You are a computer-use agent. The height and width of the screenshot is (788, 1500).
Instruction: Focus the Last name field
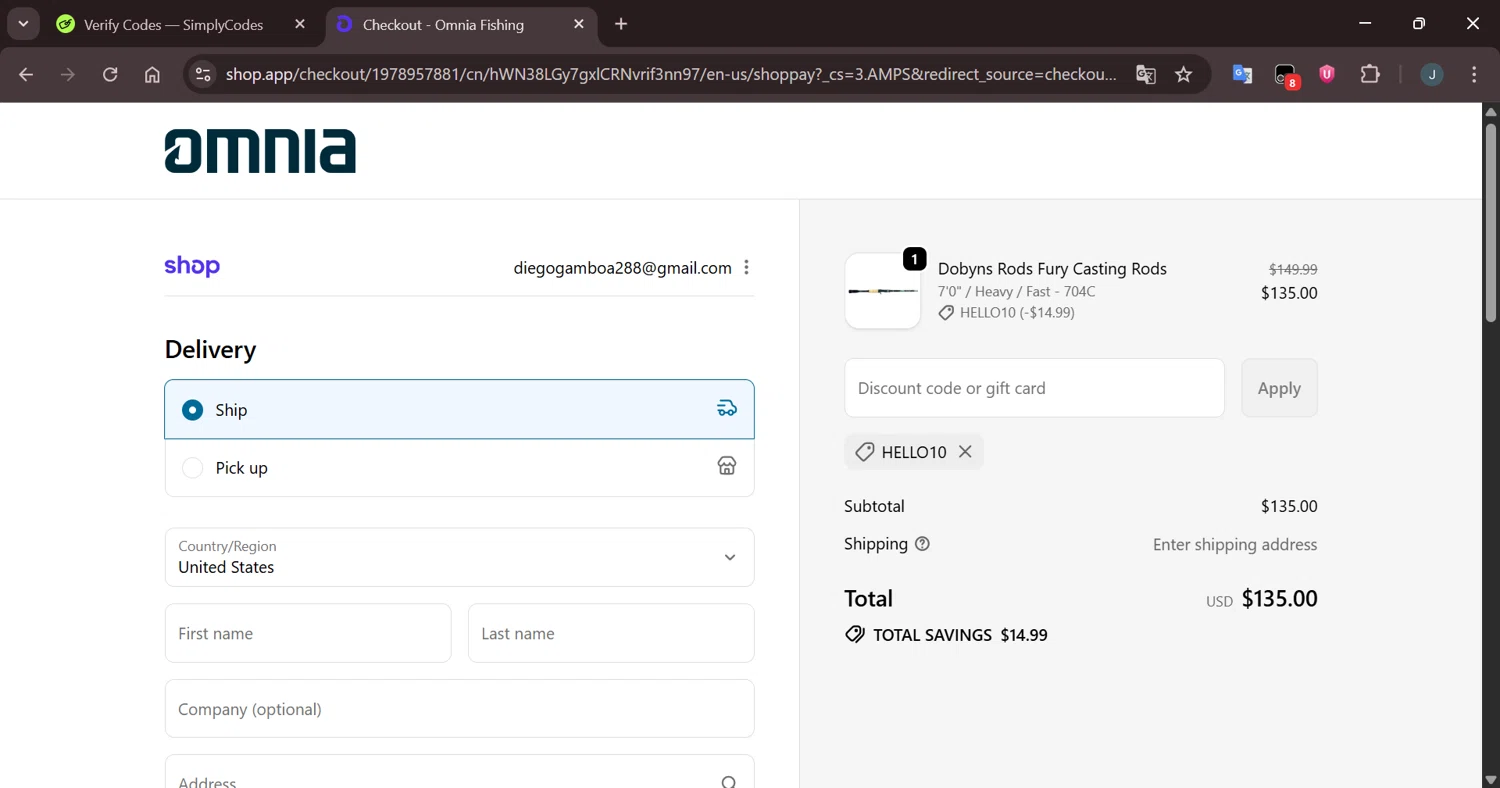click(x=611, y=633)
